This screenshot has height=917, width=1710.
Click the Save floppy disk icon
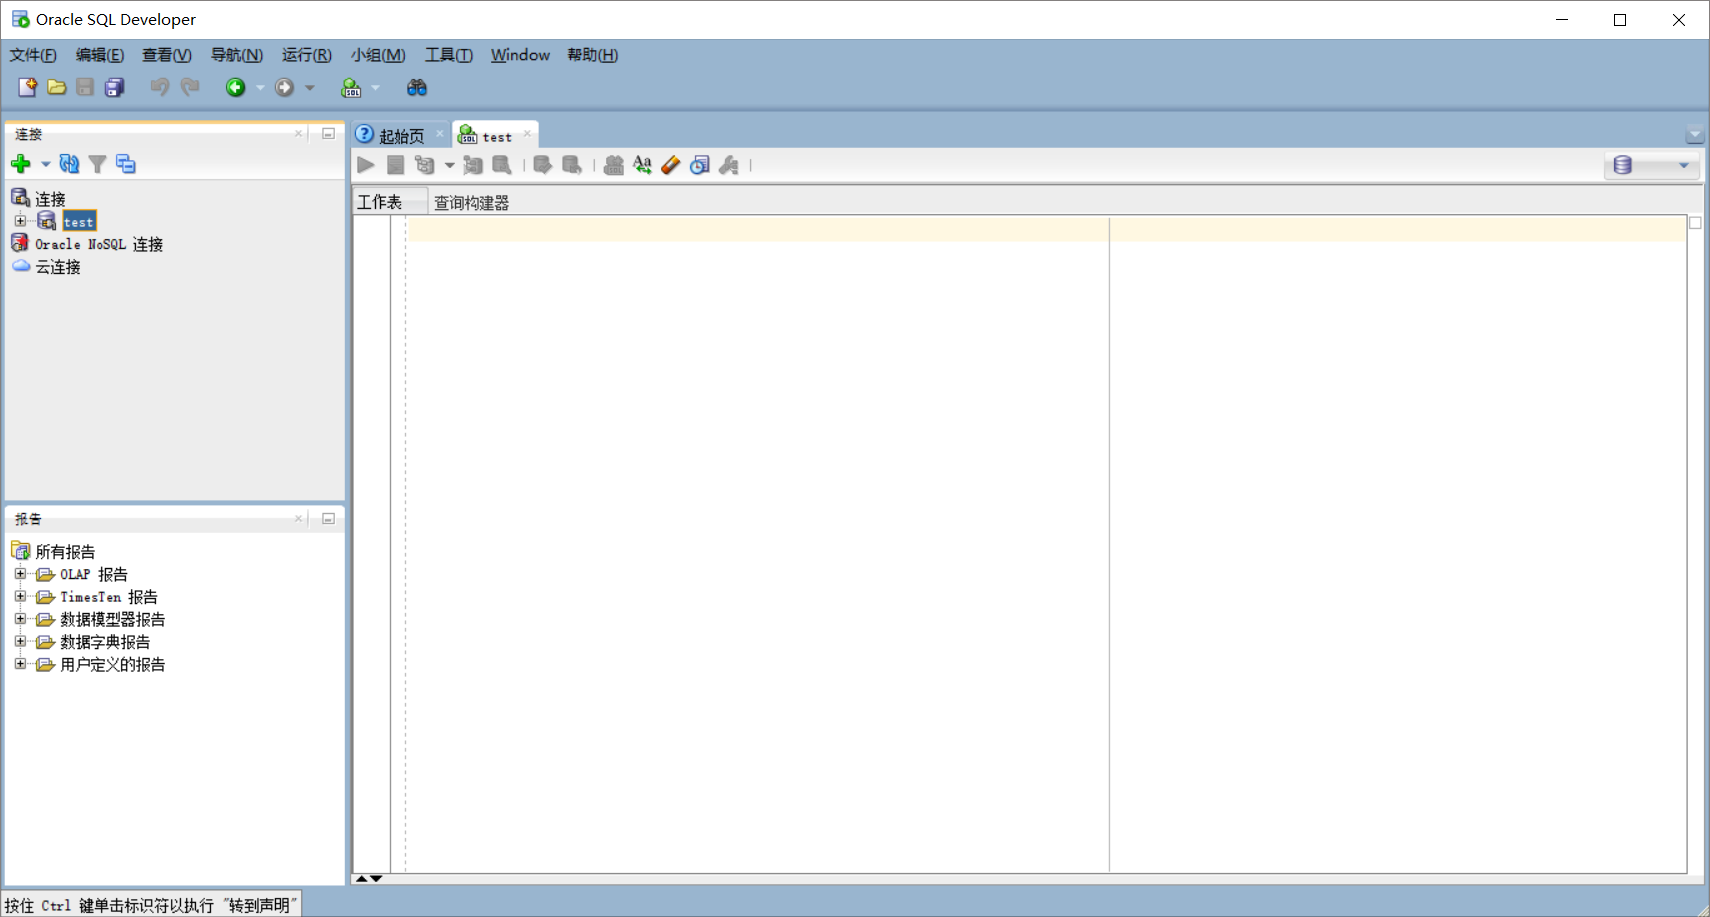(85, 87)
